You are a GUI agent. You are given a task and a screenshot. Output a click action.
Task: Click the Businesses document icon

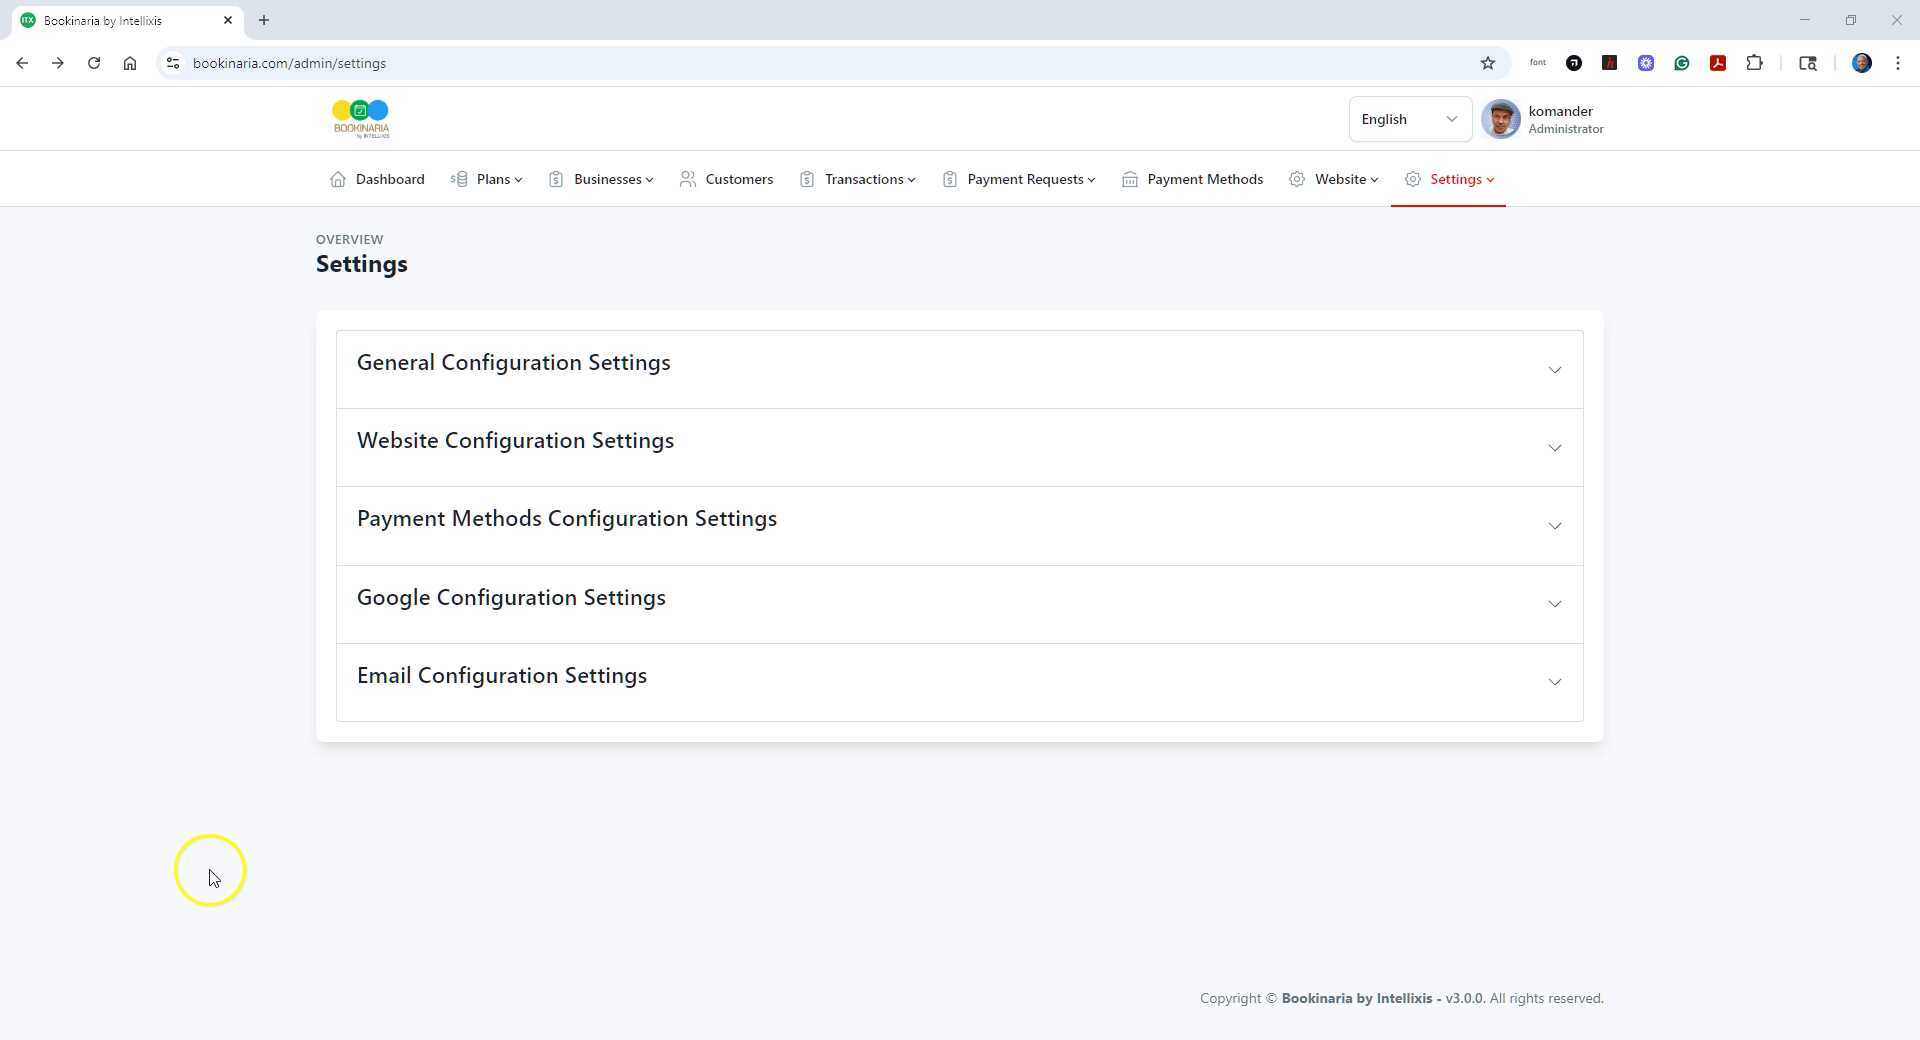tap(557, 179)
